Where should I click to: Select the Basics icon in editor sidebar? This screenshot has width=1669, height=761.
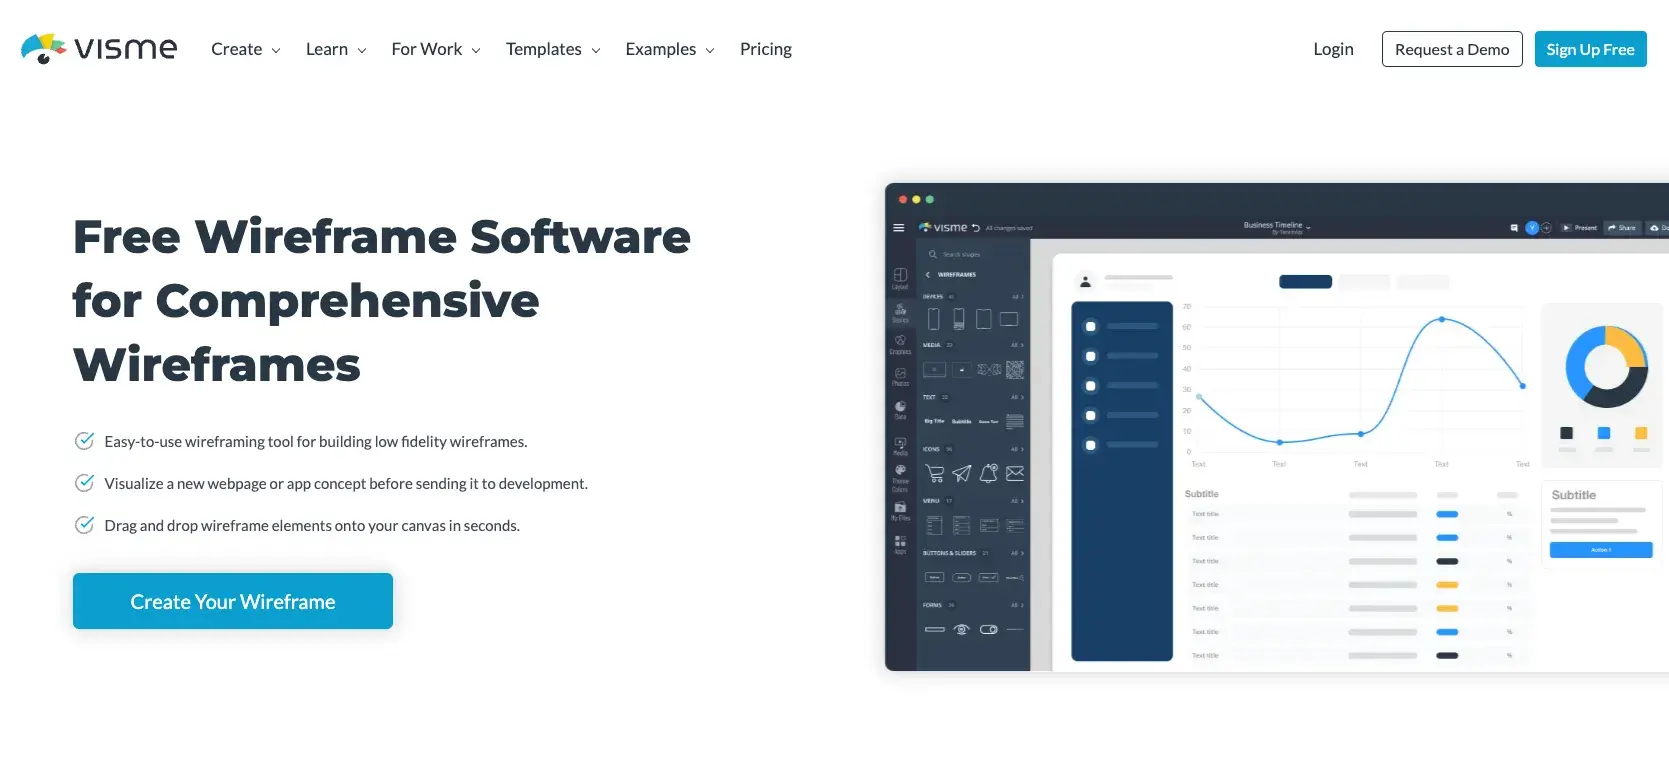pyautogui.click(x=900, y=312)
